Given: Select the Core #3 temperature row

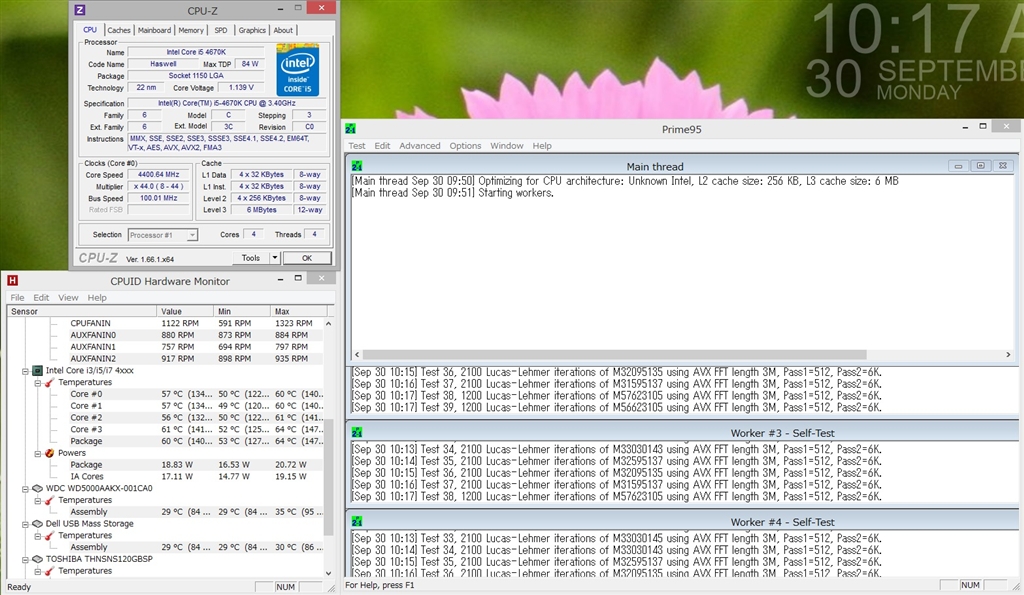Looking at the screenshot, I should 165,429.
